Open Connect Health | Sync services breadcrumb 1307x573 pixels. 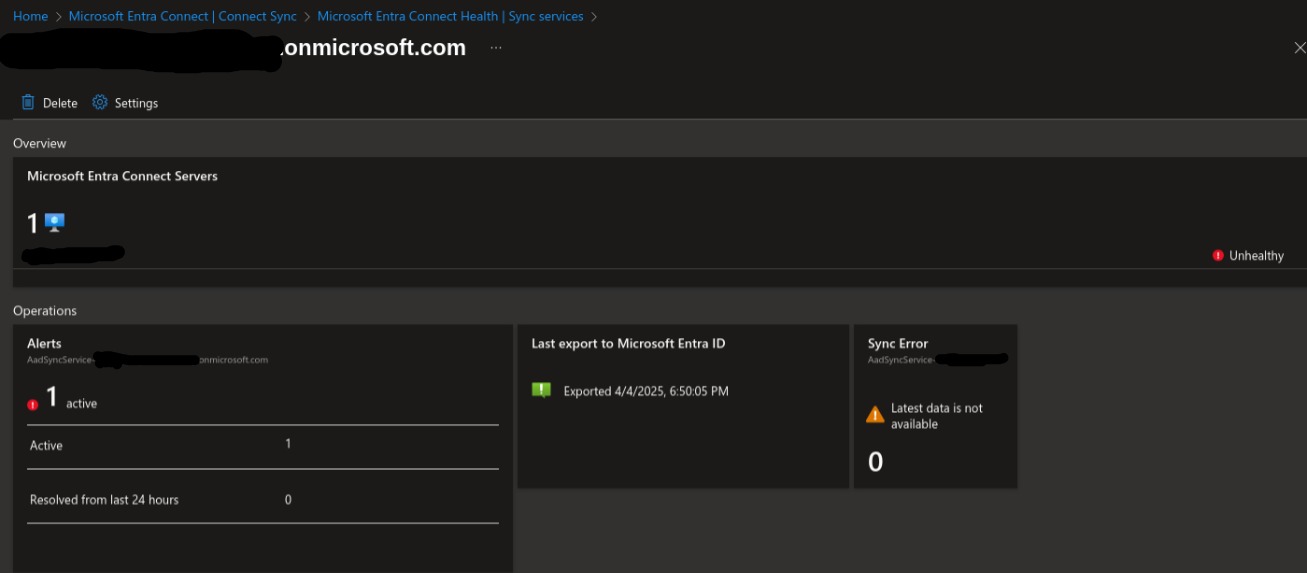[450, 17]
